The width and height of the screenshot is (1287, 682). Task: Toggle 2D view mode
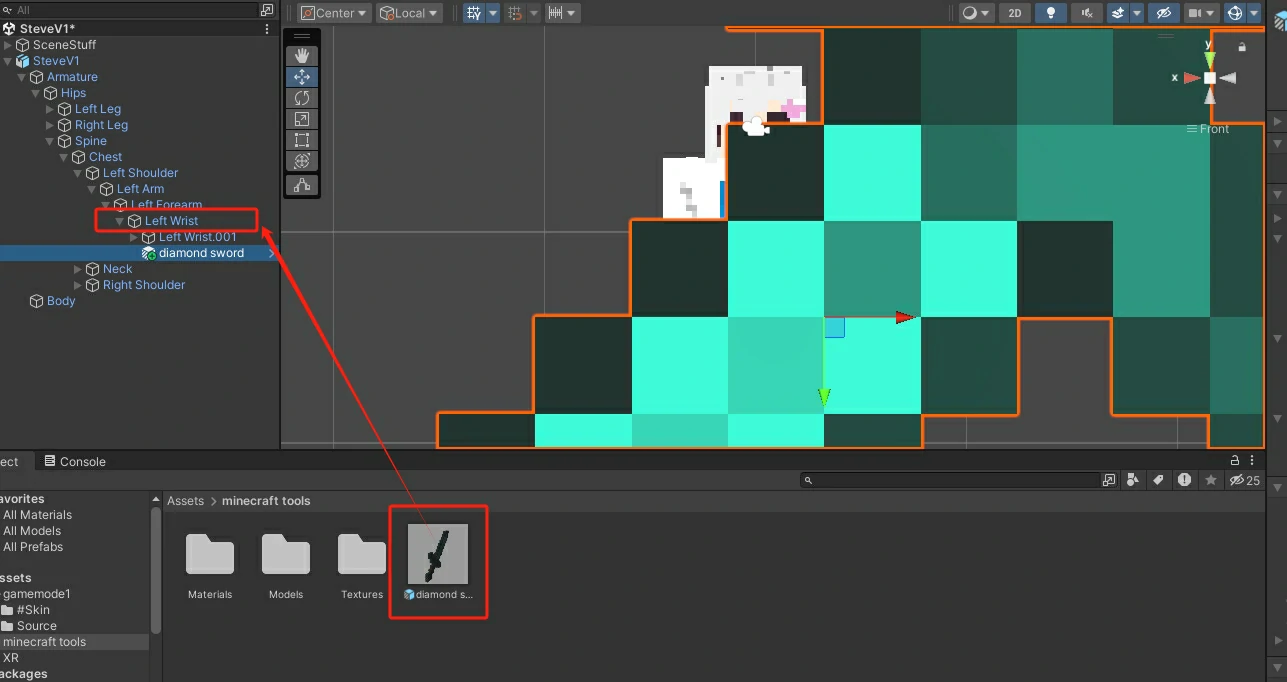click(x=1015, y=13)
